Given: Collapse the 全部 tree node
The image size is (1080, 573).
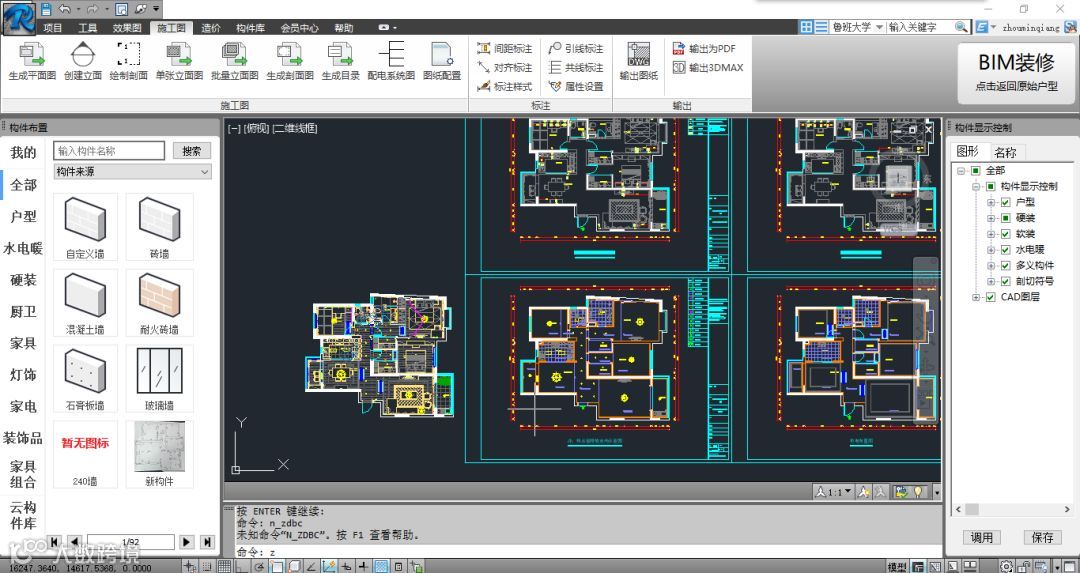Looking at the screenshot, I should (961, 171).
